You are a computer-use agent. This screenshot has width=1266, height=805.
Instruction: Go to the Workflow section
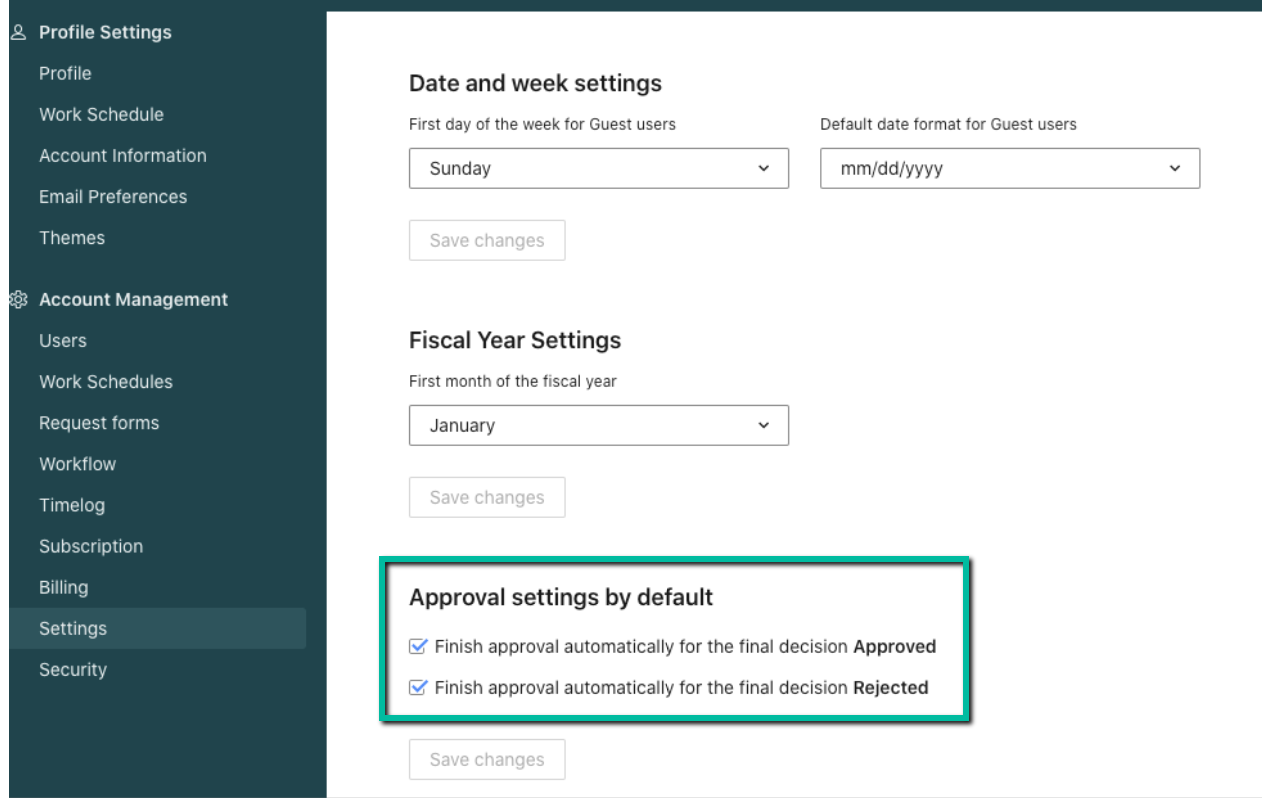[x=77, y=463]
